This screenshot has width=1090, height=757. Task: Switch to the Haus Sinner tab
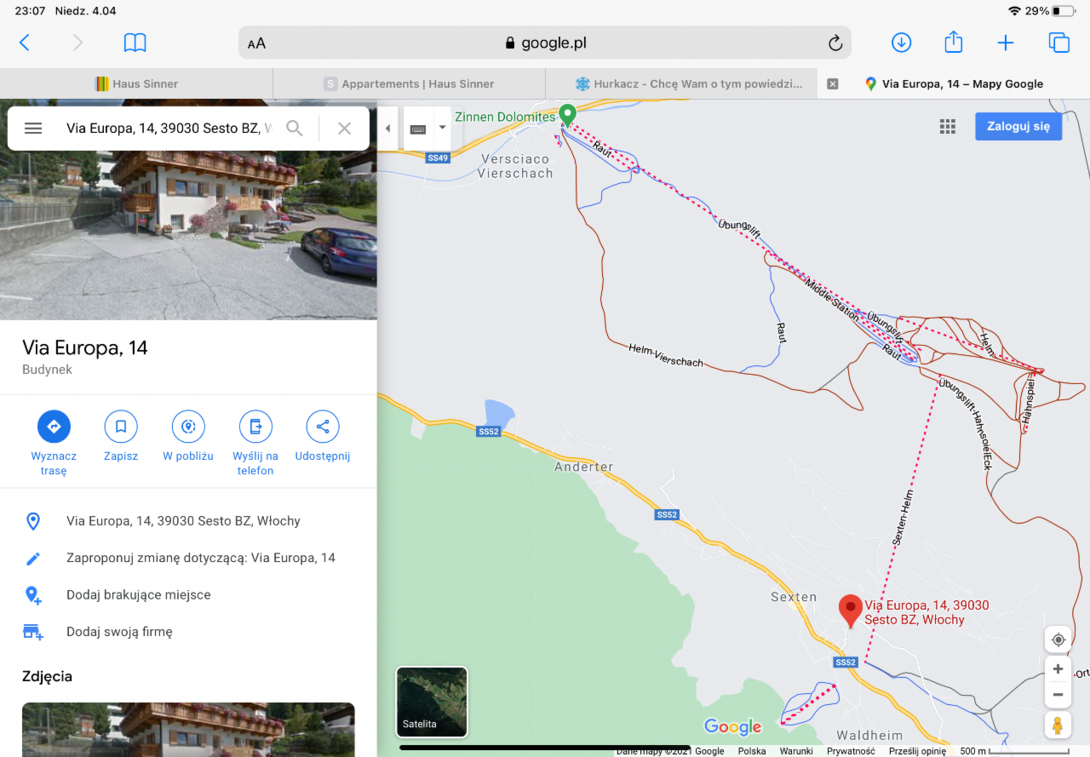coord(136,83)
